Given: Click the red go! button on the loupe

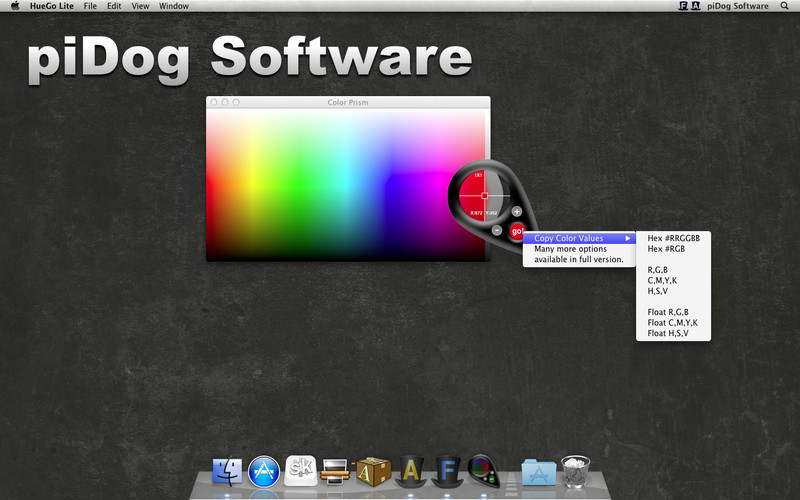Looking at the screenshot, I should coord(516,231).
